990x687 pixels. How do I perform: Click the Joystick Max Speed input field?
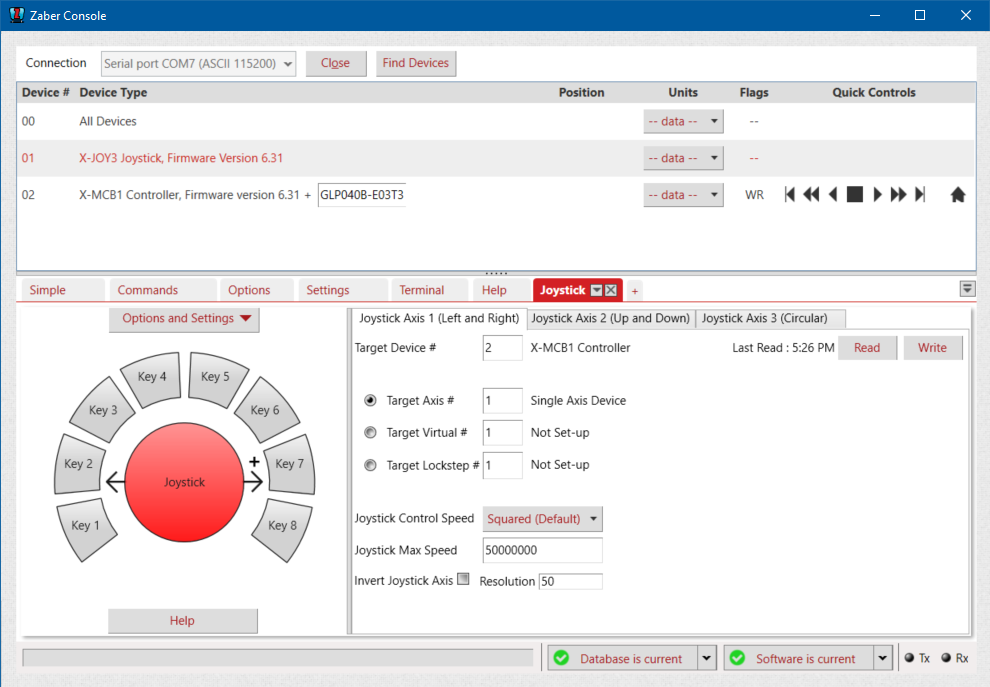[x=542, y=550]
